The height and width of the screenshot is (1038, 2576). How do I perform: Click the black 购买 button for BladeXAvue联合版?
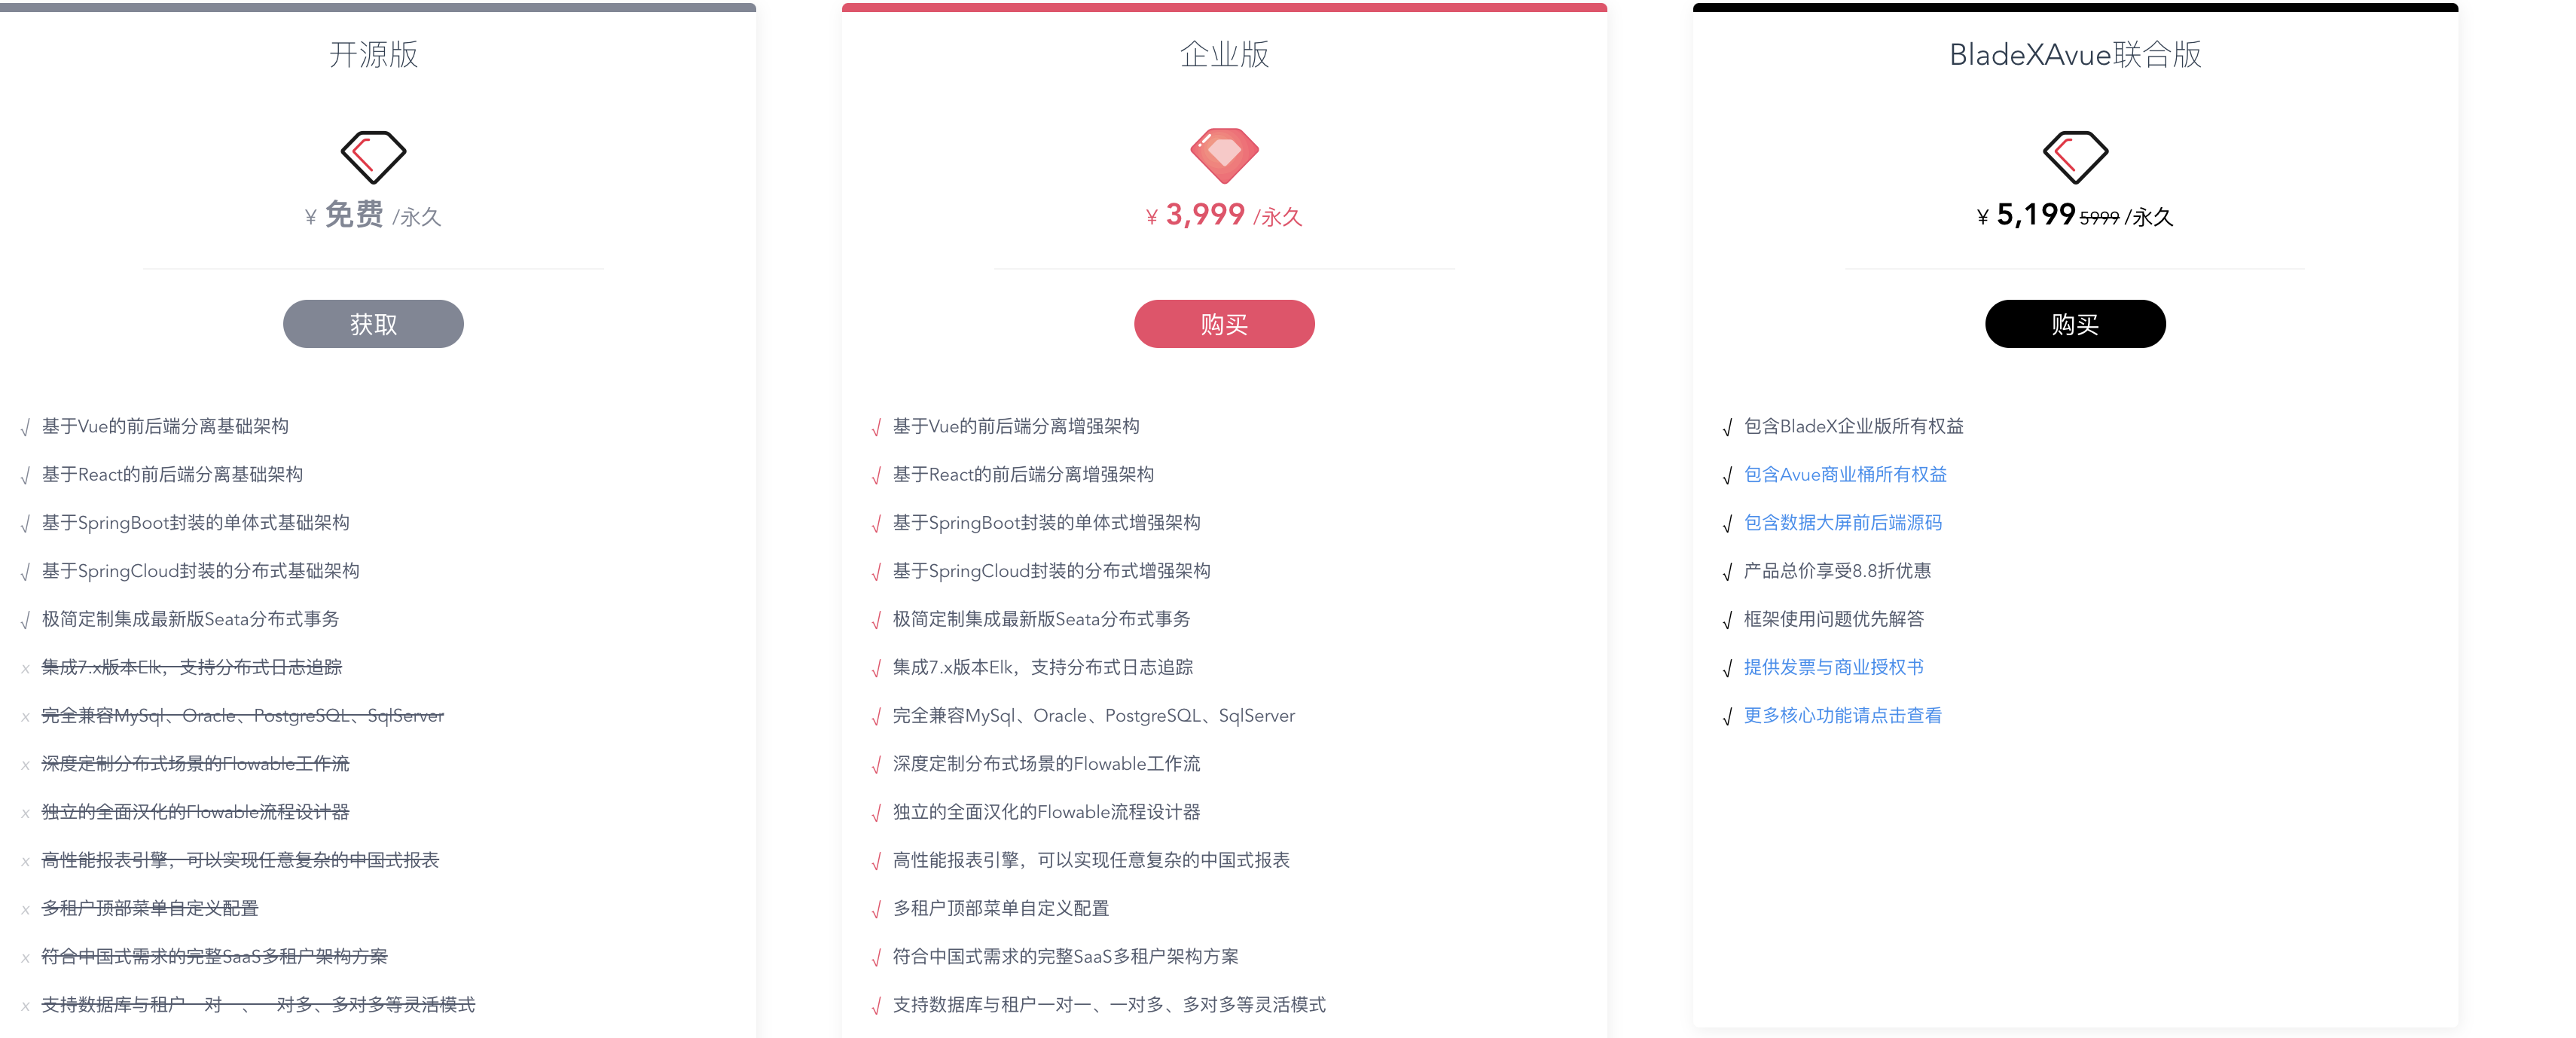pos(2075,324)
